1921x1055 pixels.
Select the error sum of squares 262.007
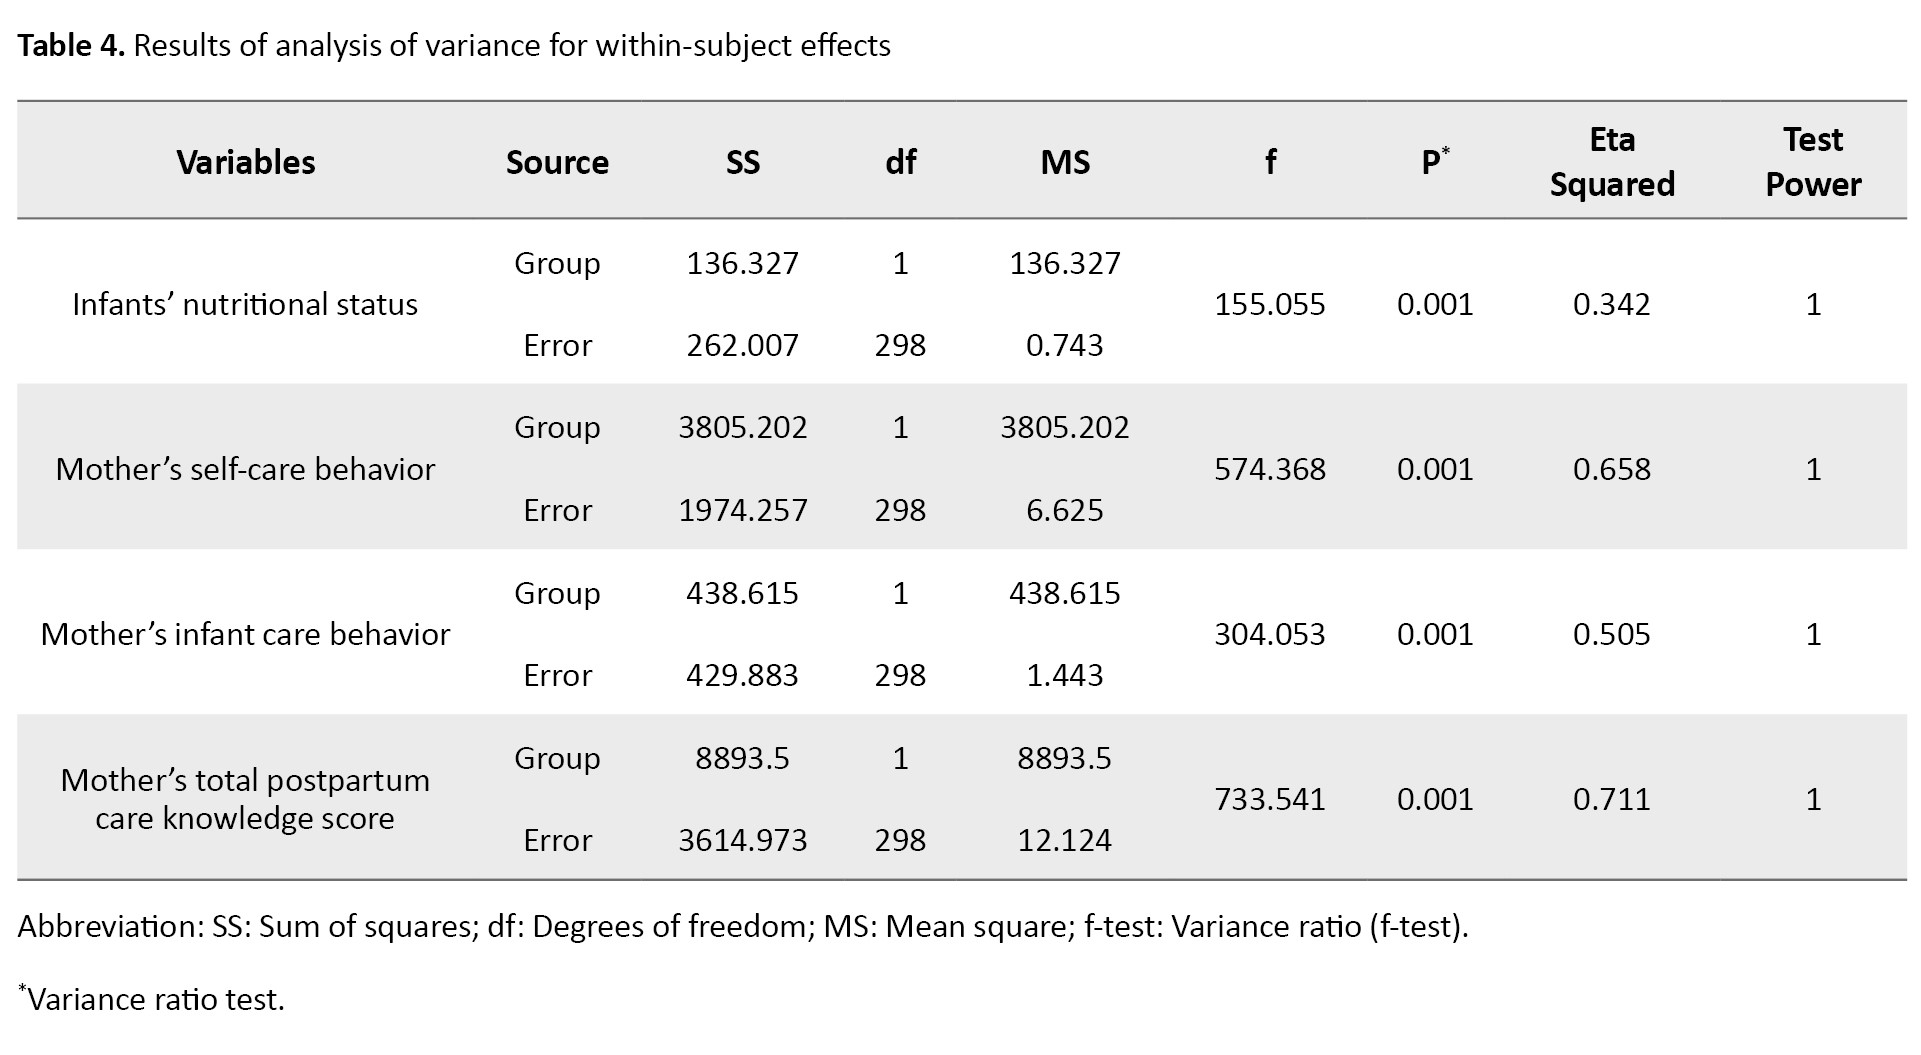[x=742, y=345]
